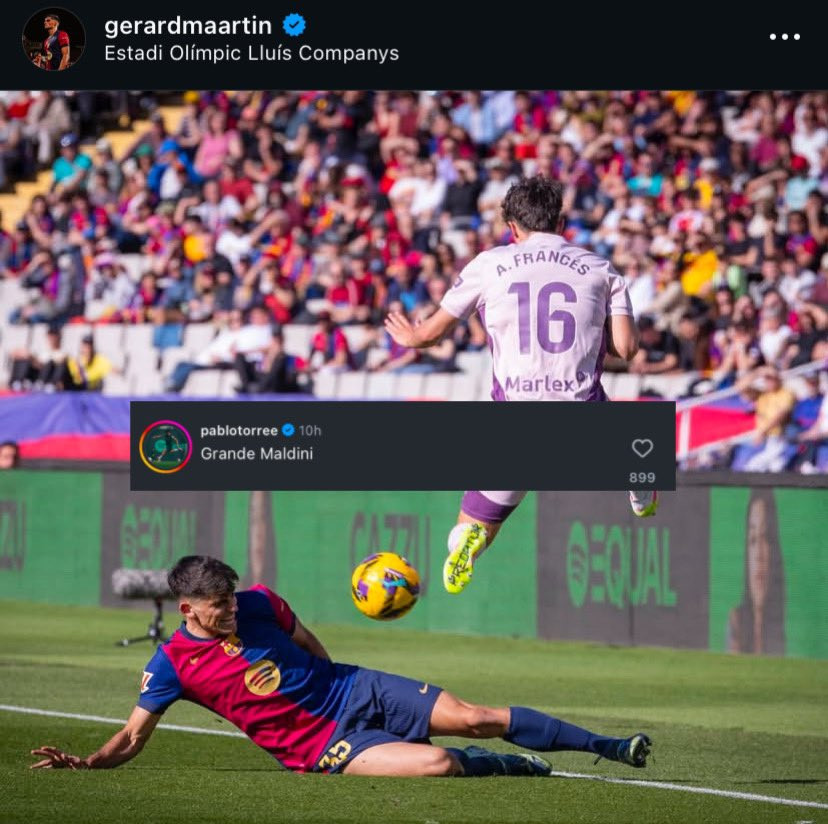
Task: Open the three-dot more options menu
Action: tap(784, 36)
